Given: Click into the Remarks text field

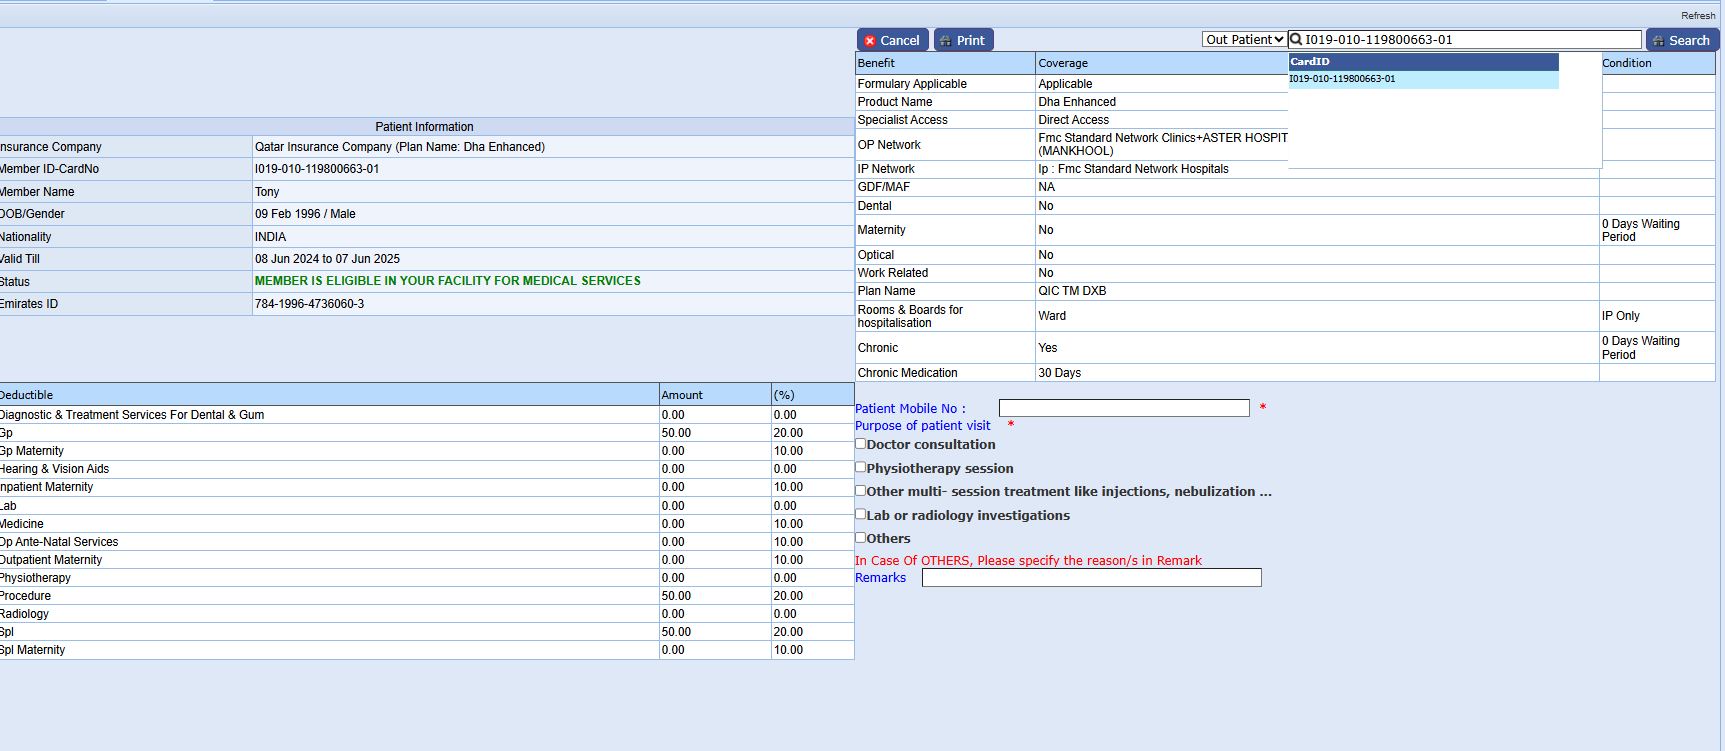Looking at the screenshot, I should 1091,578.
